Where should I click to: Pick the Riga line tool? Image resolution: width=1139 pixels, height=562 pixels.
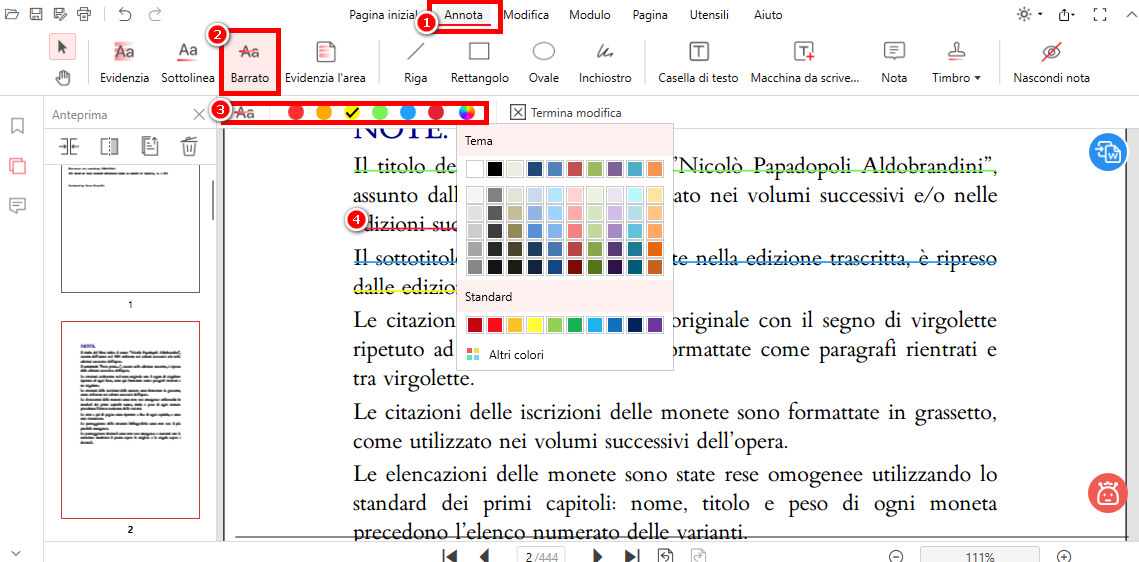tap(416, 61)
